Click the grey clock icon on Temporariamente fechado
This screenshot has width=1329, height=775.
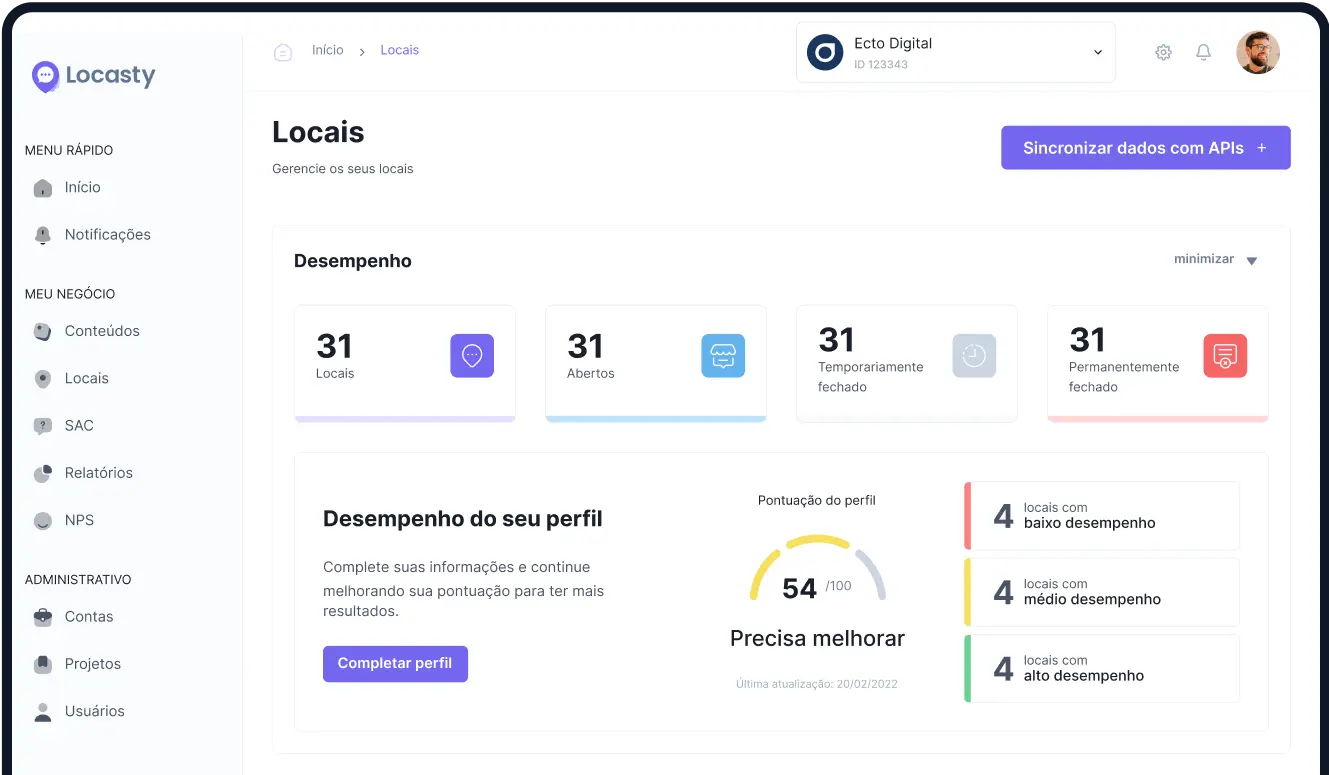point(974,356)
